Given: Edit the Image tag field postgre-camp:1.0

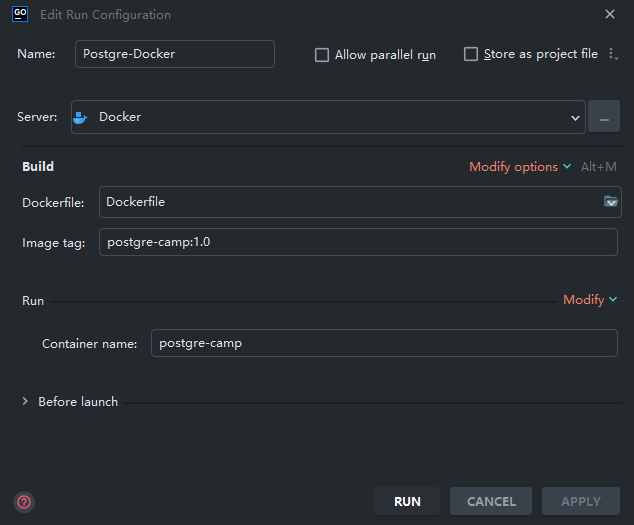Looking at the screenshot, I should [x=358, y=242].
